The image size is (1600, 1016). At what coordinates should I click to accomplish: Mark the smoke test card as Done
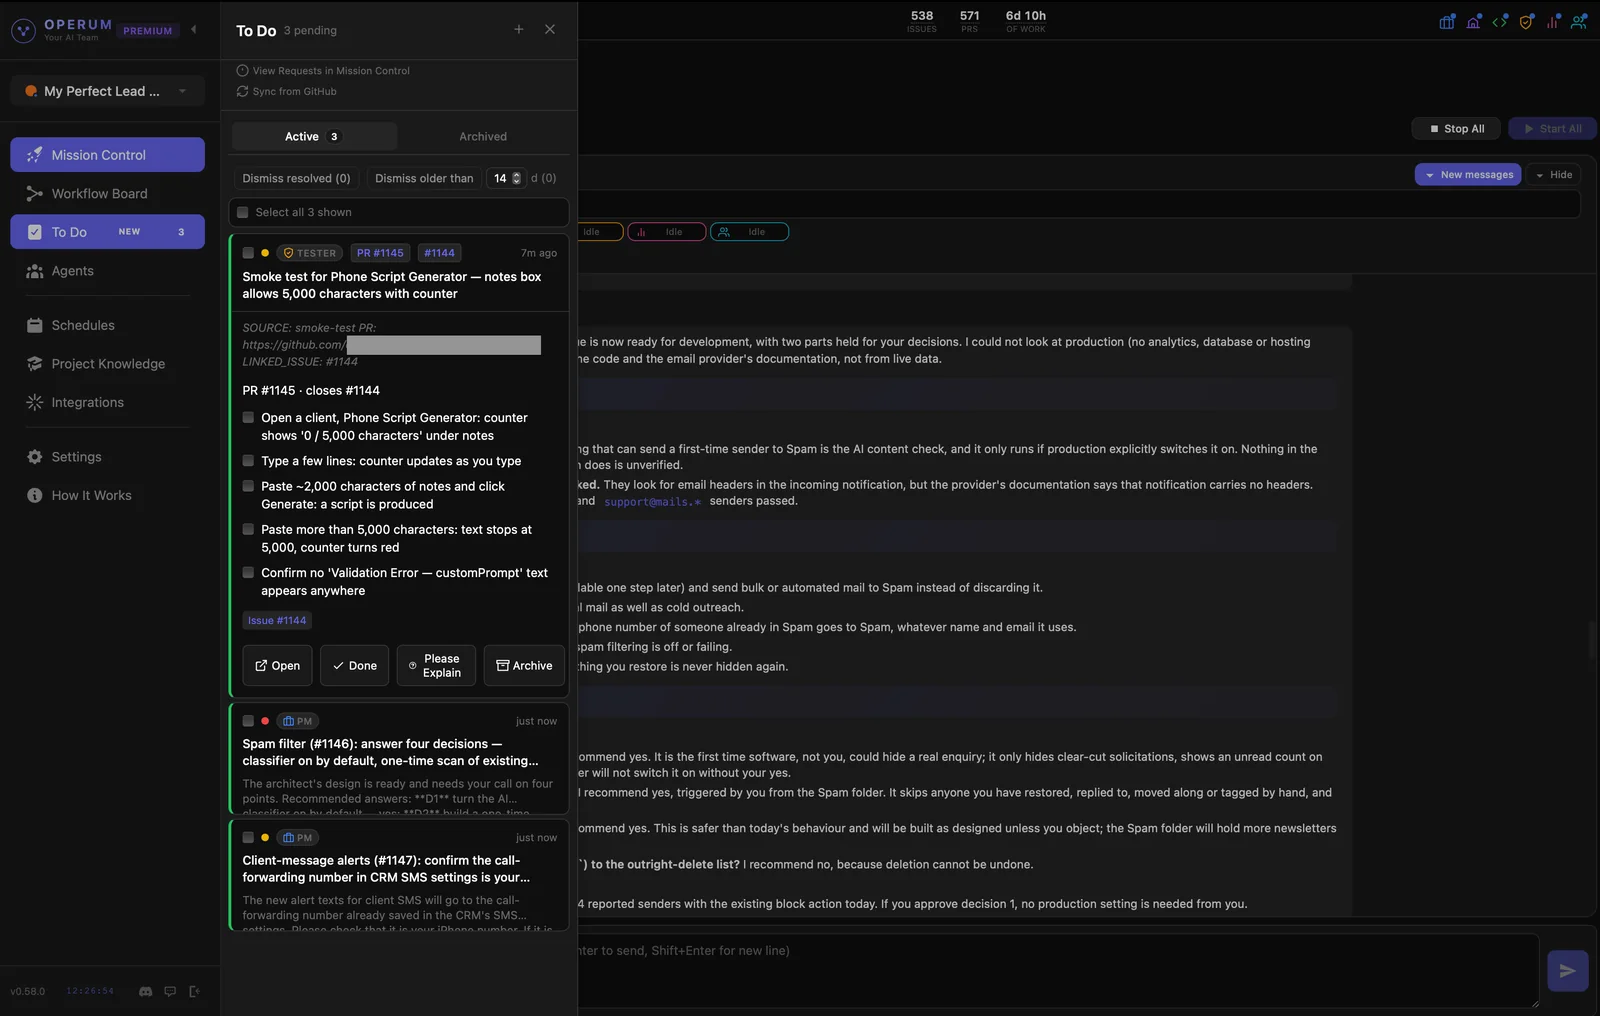tap(355, 666)
